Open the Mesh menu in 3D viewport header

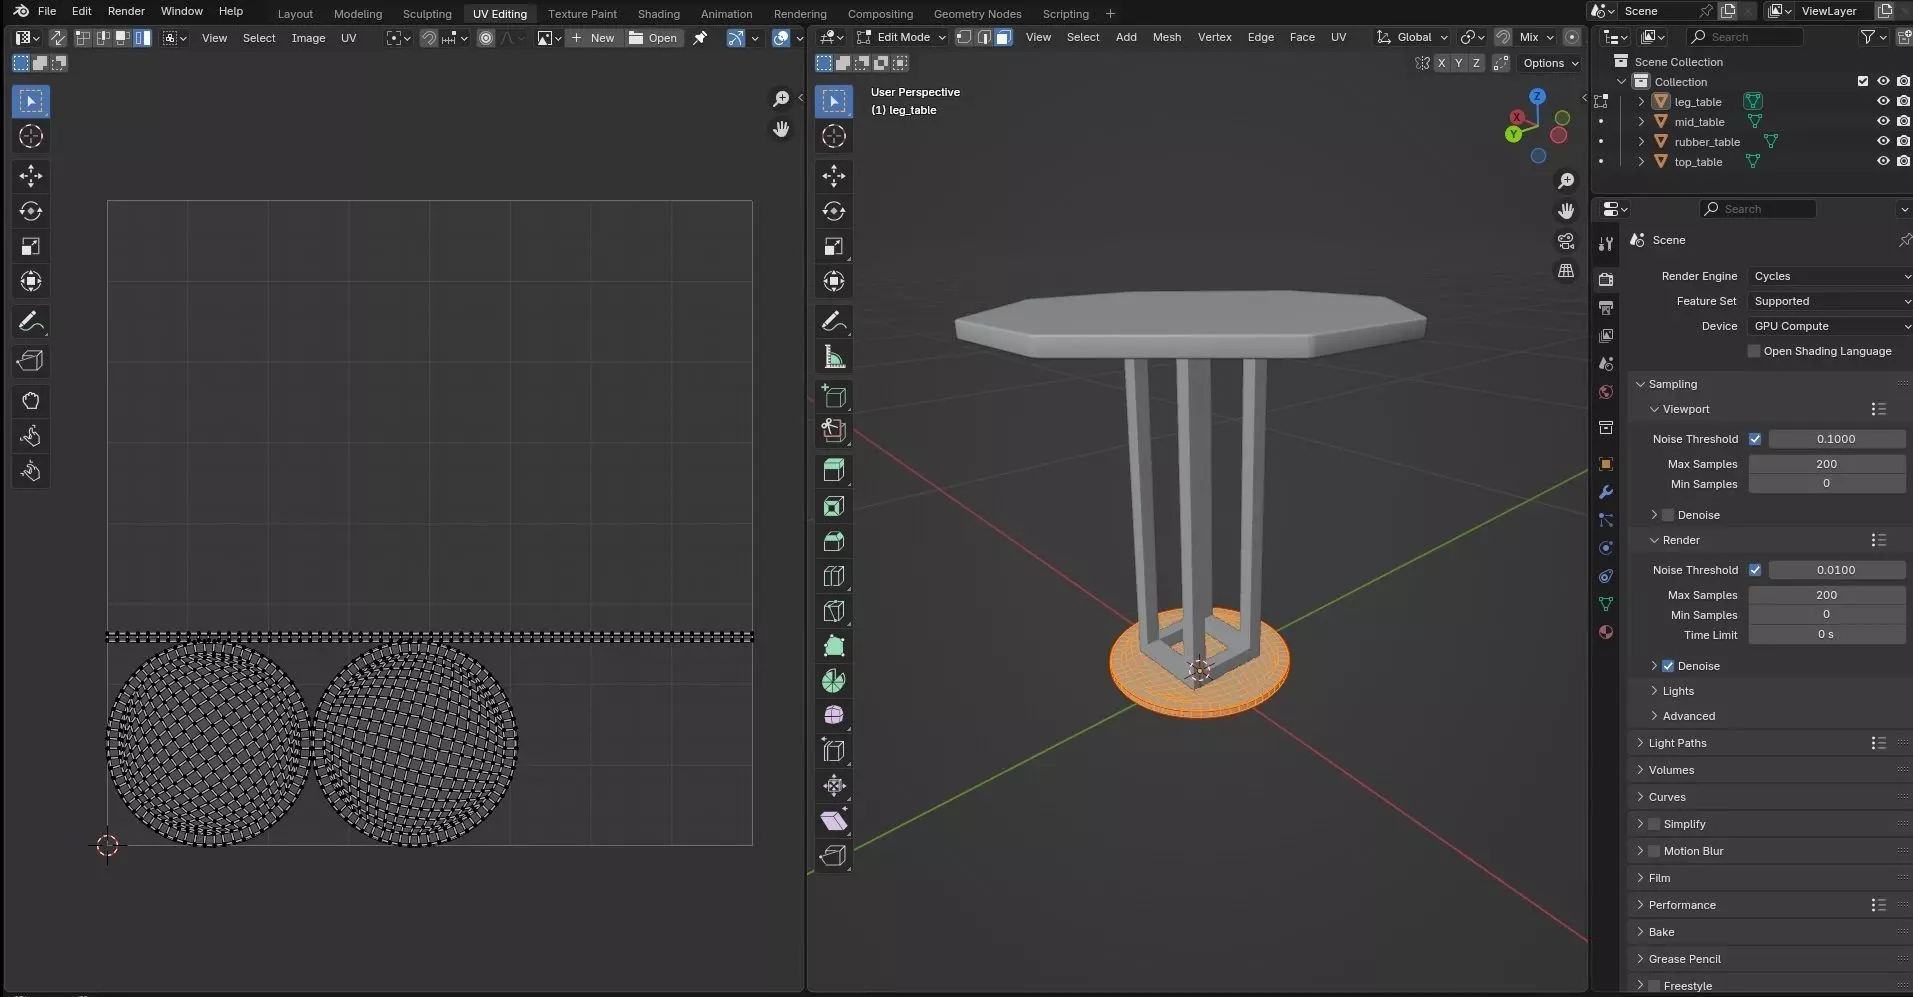click(x=1166, y=37)
